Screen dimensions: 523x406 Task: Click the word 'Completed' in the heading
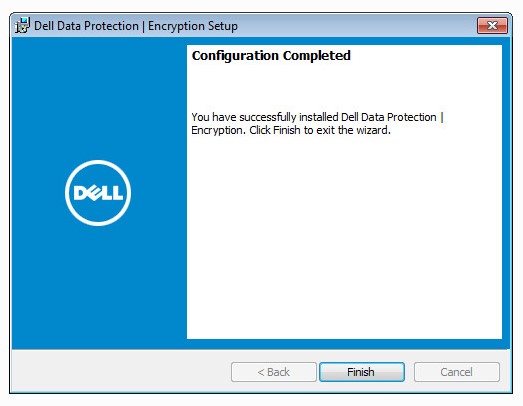pos(317,55)
